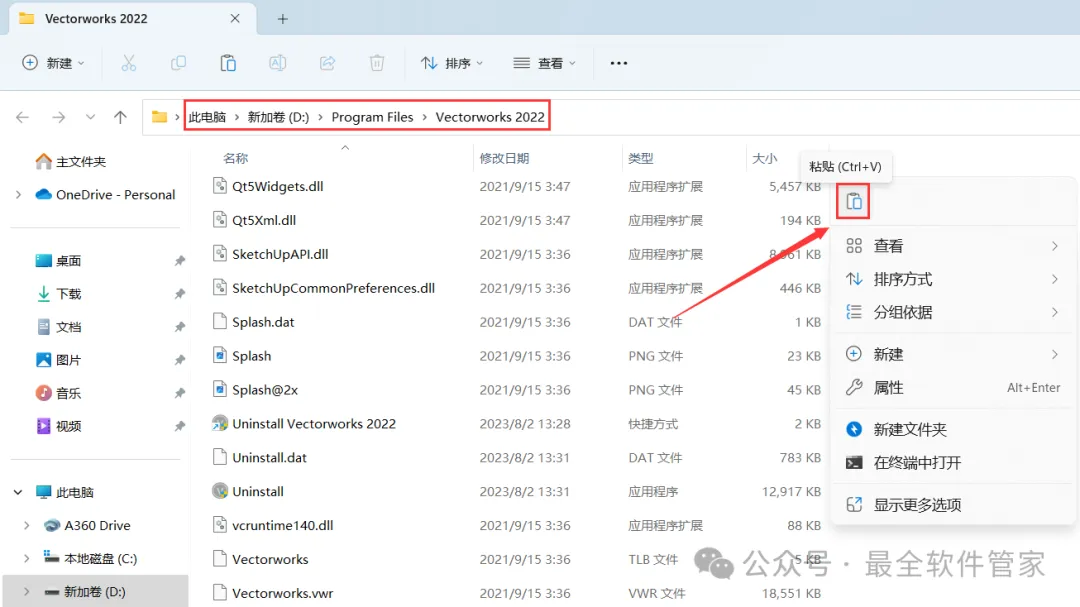Image resolution: width=1080 pixels, height=607 pixels.
Task: Open the 新建 toolbar dropdown
Action: coord(53,63)
